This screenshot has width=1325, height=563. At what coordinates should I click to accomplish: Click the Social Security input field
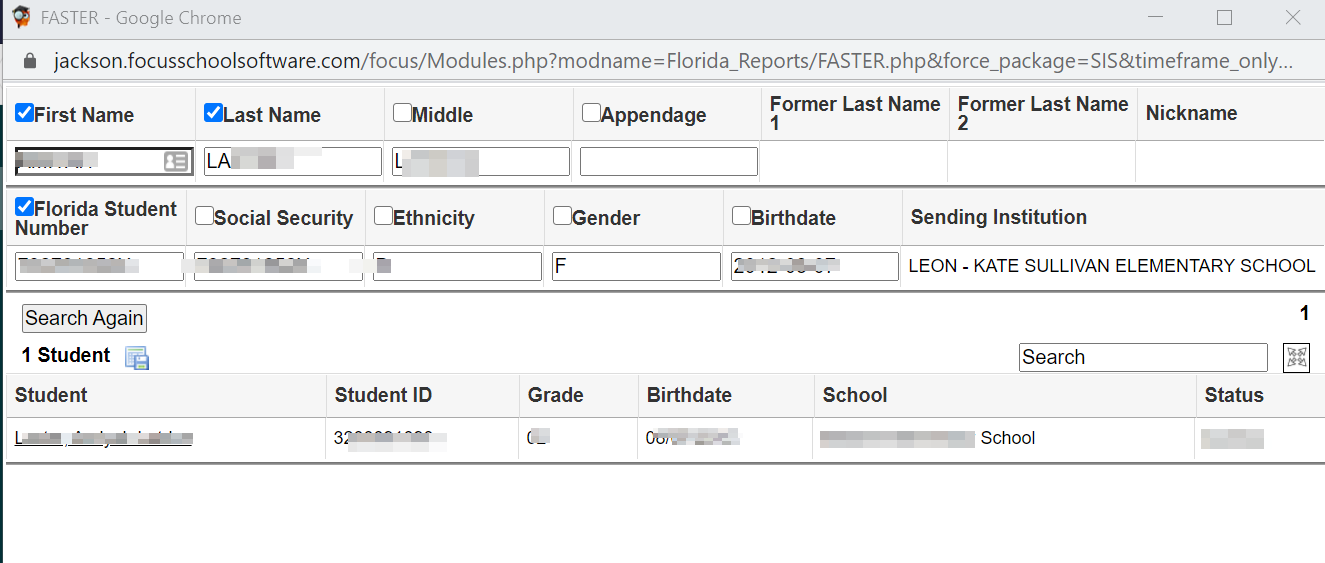point(279,266)
